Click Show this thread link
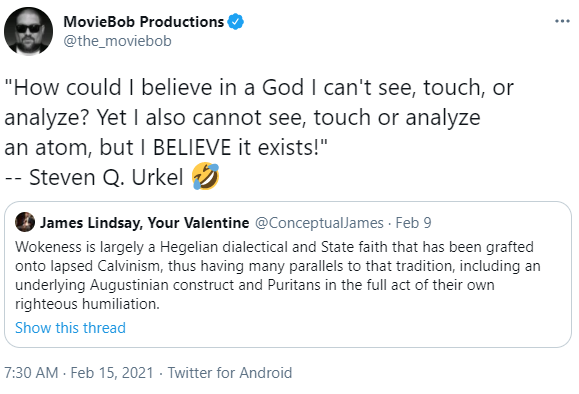Screen dimensions: 579x394 point(70,328)
